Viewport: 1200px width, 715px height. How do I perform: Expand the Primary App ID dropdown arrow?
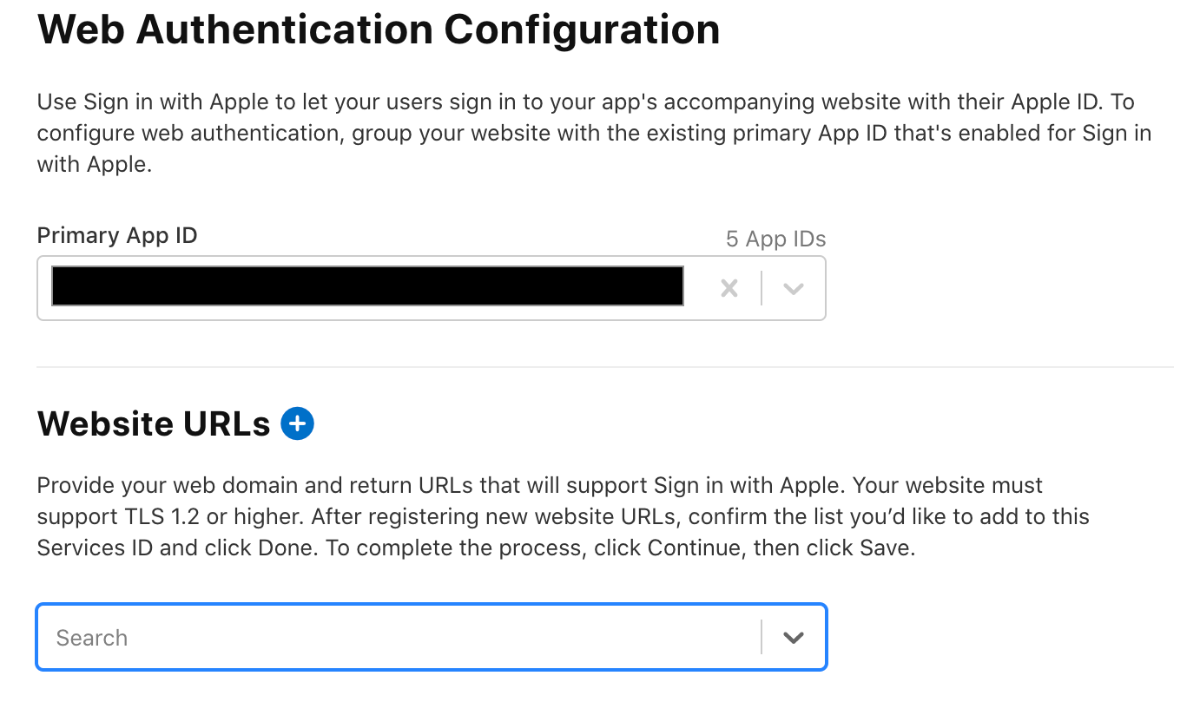click(793, 288)
